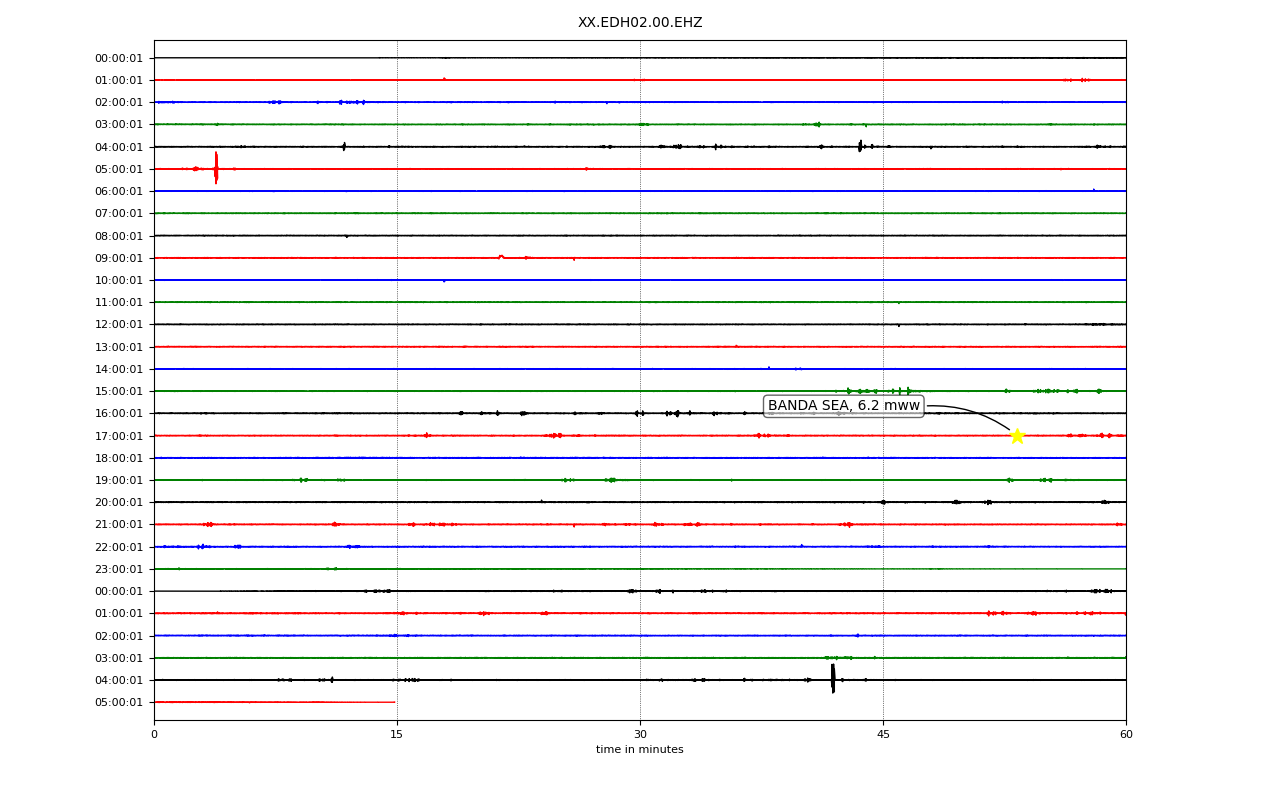
Task: Click the x-axis tick label 15
Action: [x=397, y=735]
